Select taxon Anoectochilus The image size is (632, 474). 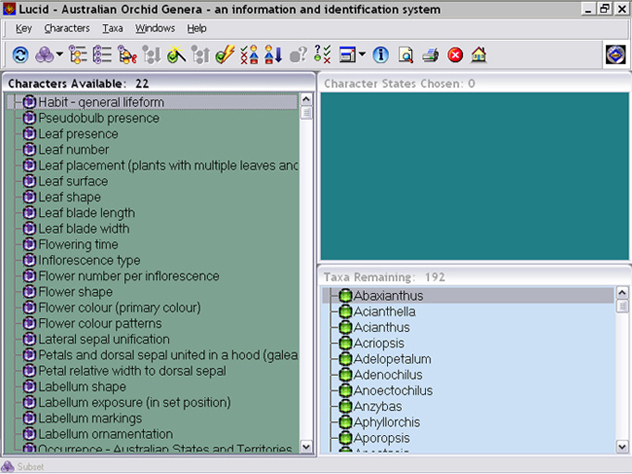[x=393, y=391]
